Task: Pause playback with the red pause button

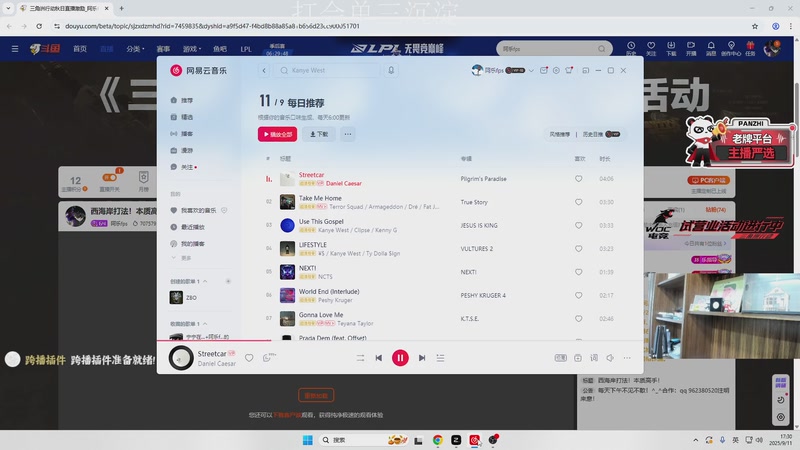Action: click(400, 358)
